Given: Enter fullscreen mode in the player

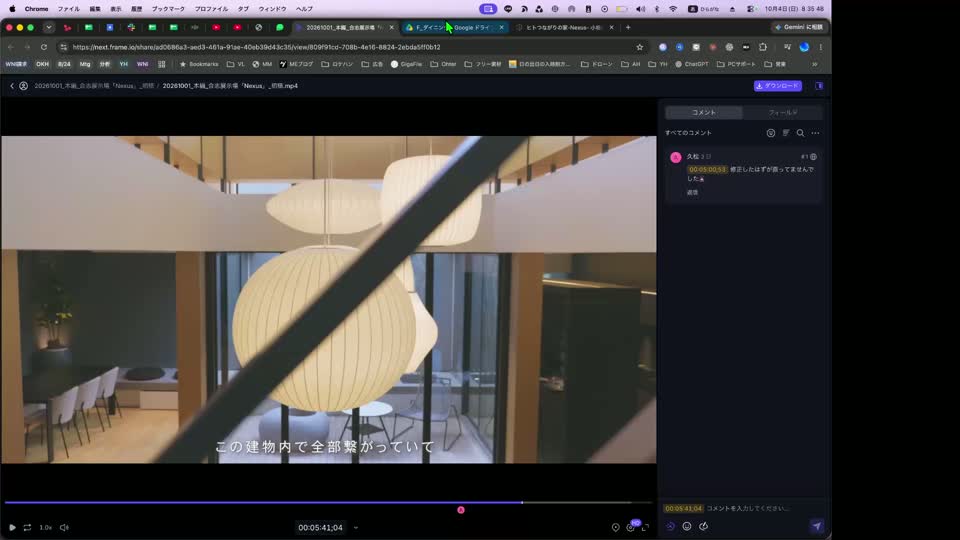Looking at the screenshot, I should [645, 527].
